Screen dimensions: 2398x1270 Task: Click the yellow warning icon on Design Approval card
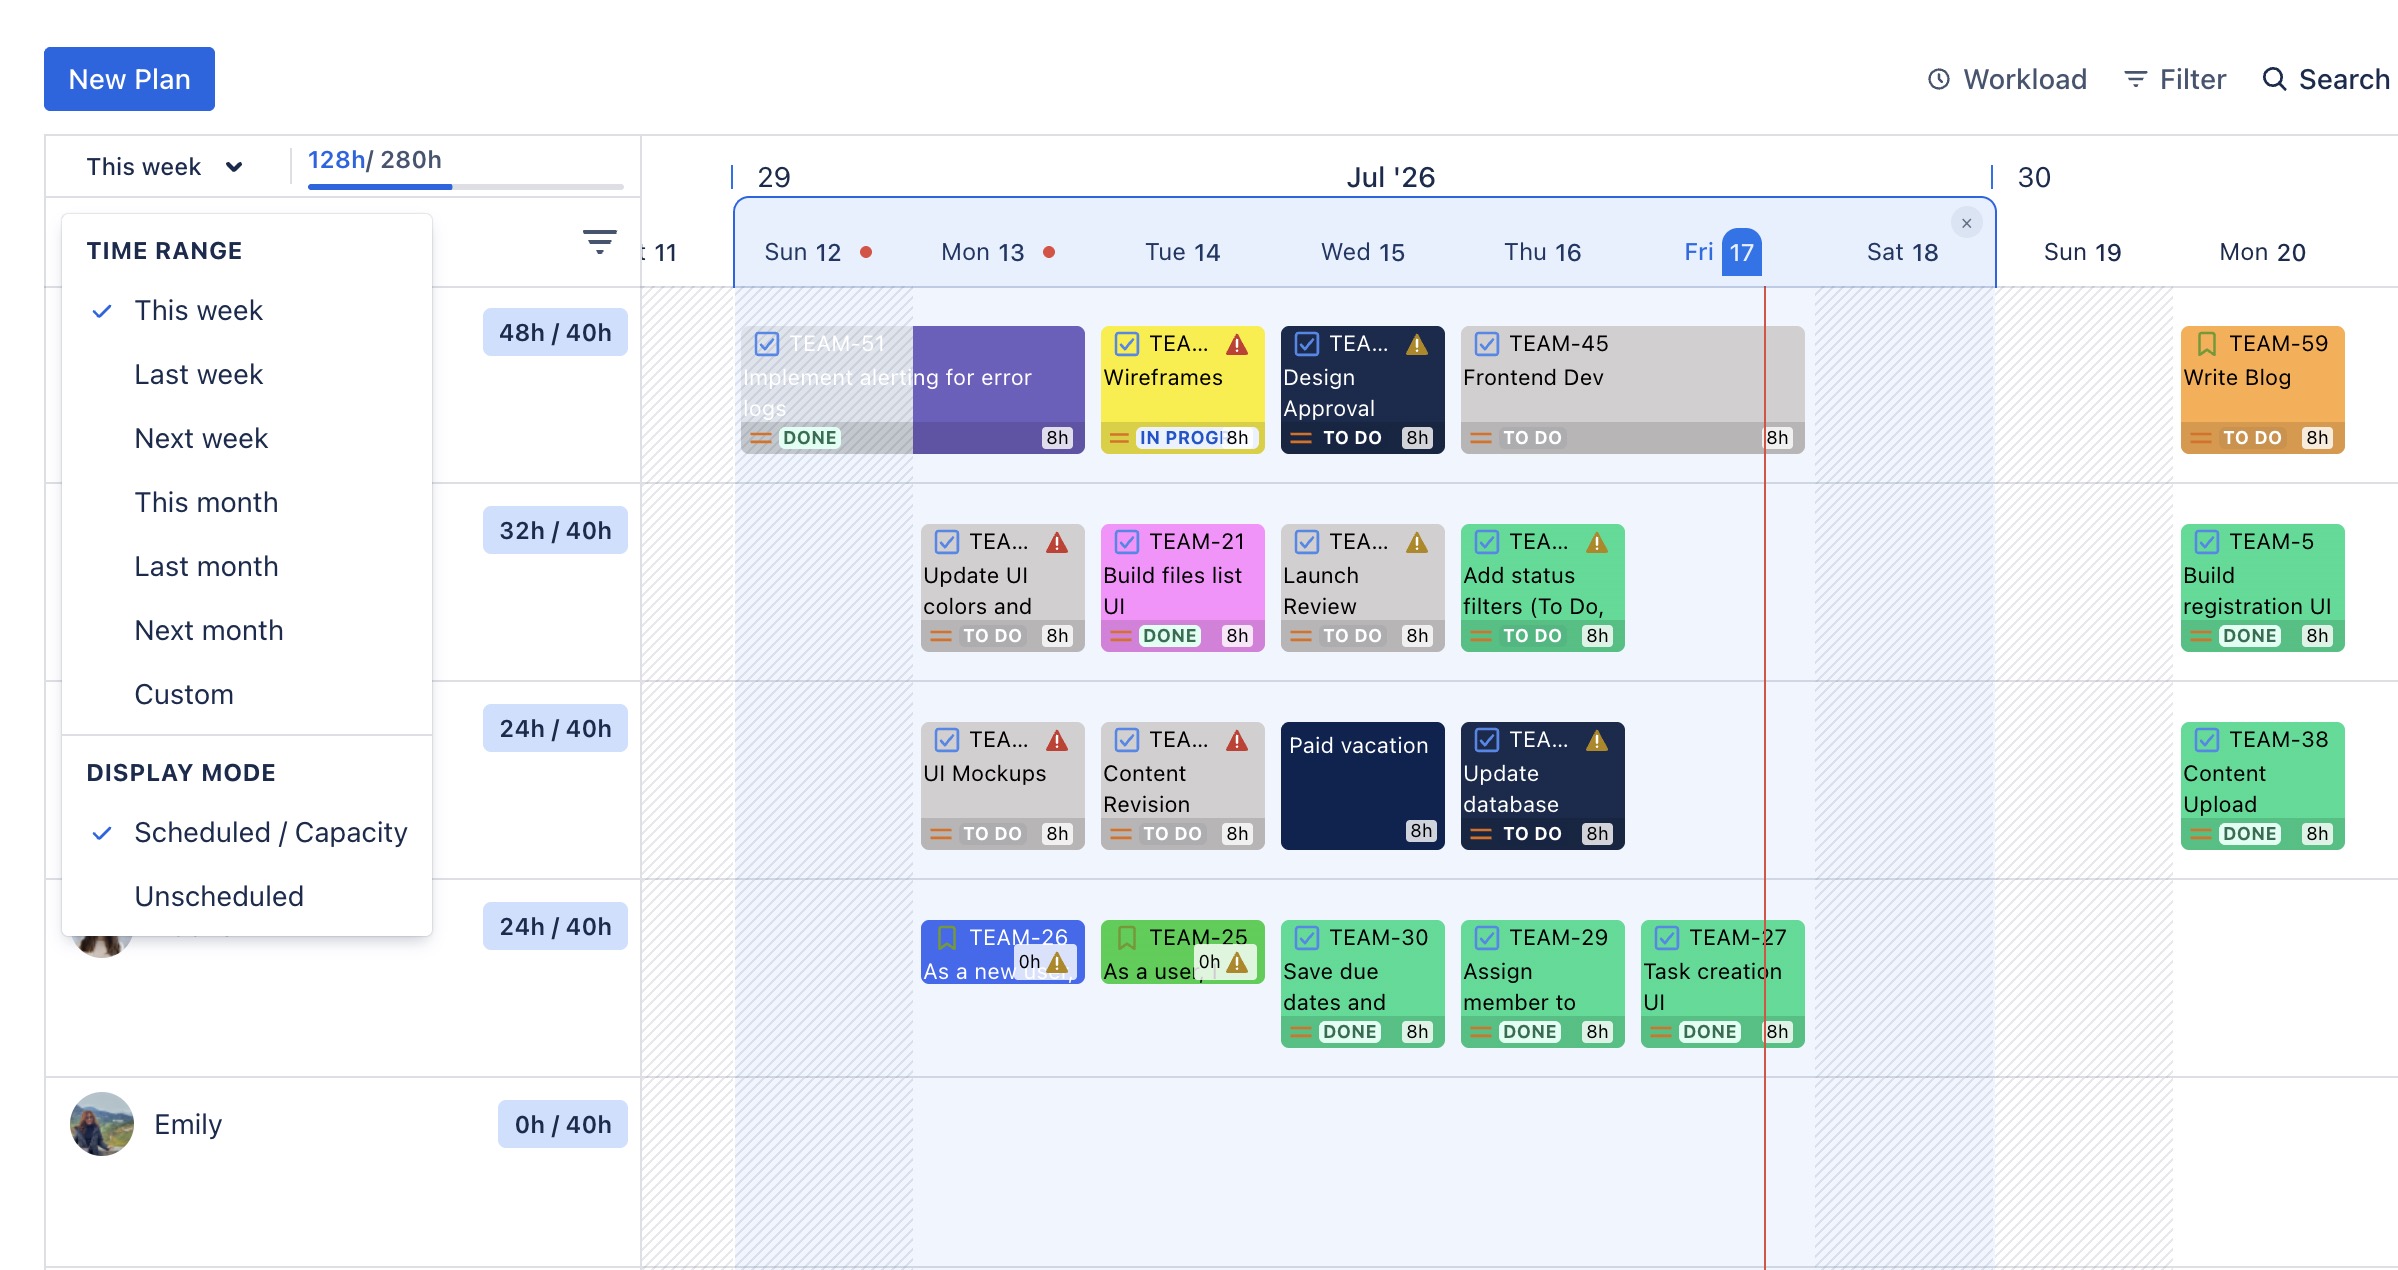[x=1417, y=344]
